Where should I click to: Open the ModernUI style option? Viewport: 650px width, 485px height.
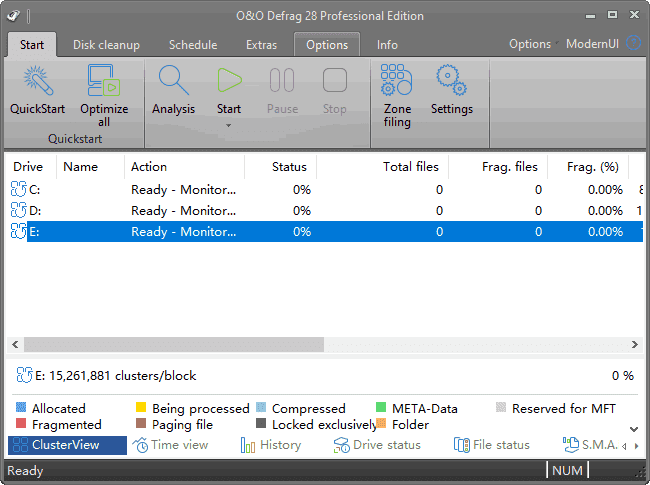pyautogui.click(x=592, y=44)
